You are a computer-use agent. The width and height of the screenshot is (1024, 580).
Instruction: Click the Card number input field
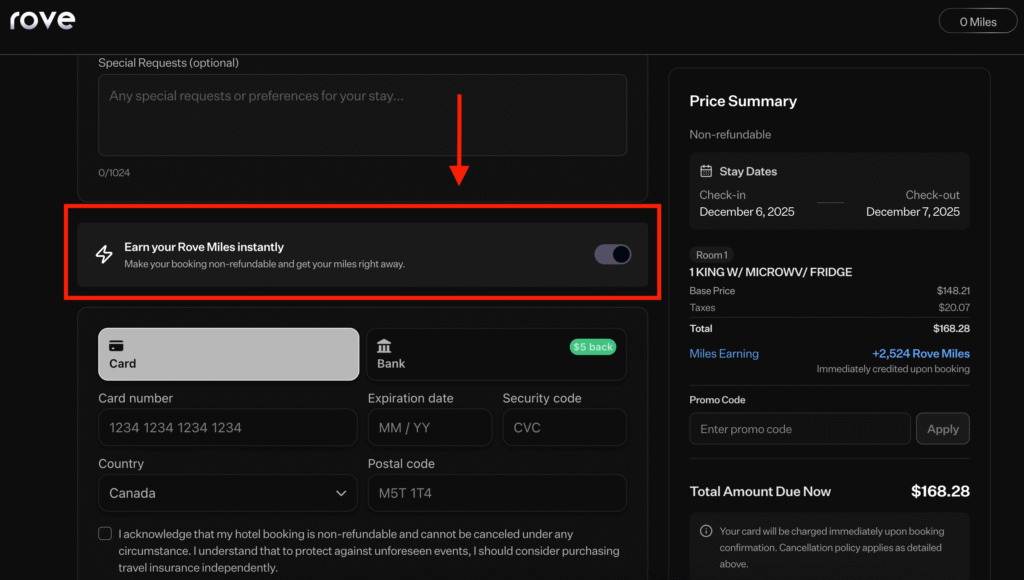[228, 427]
